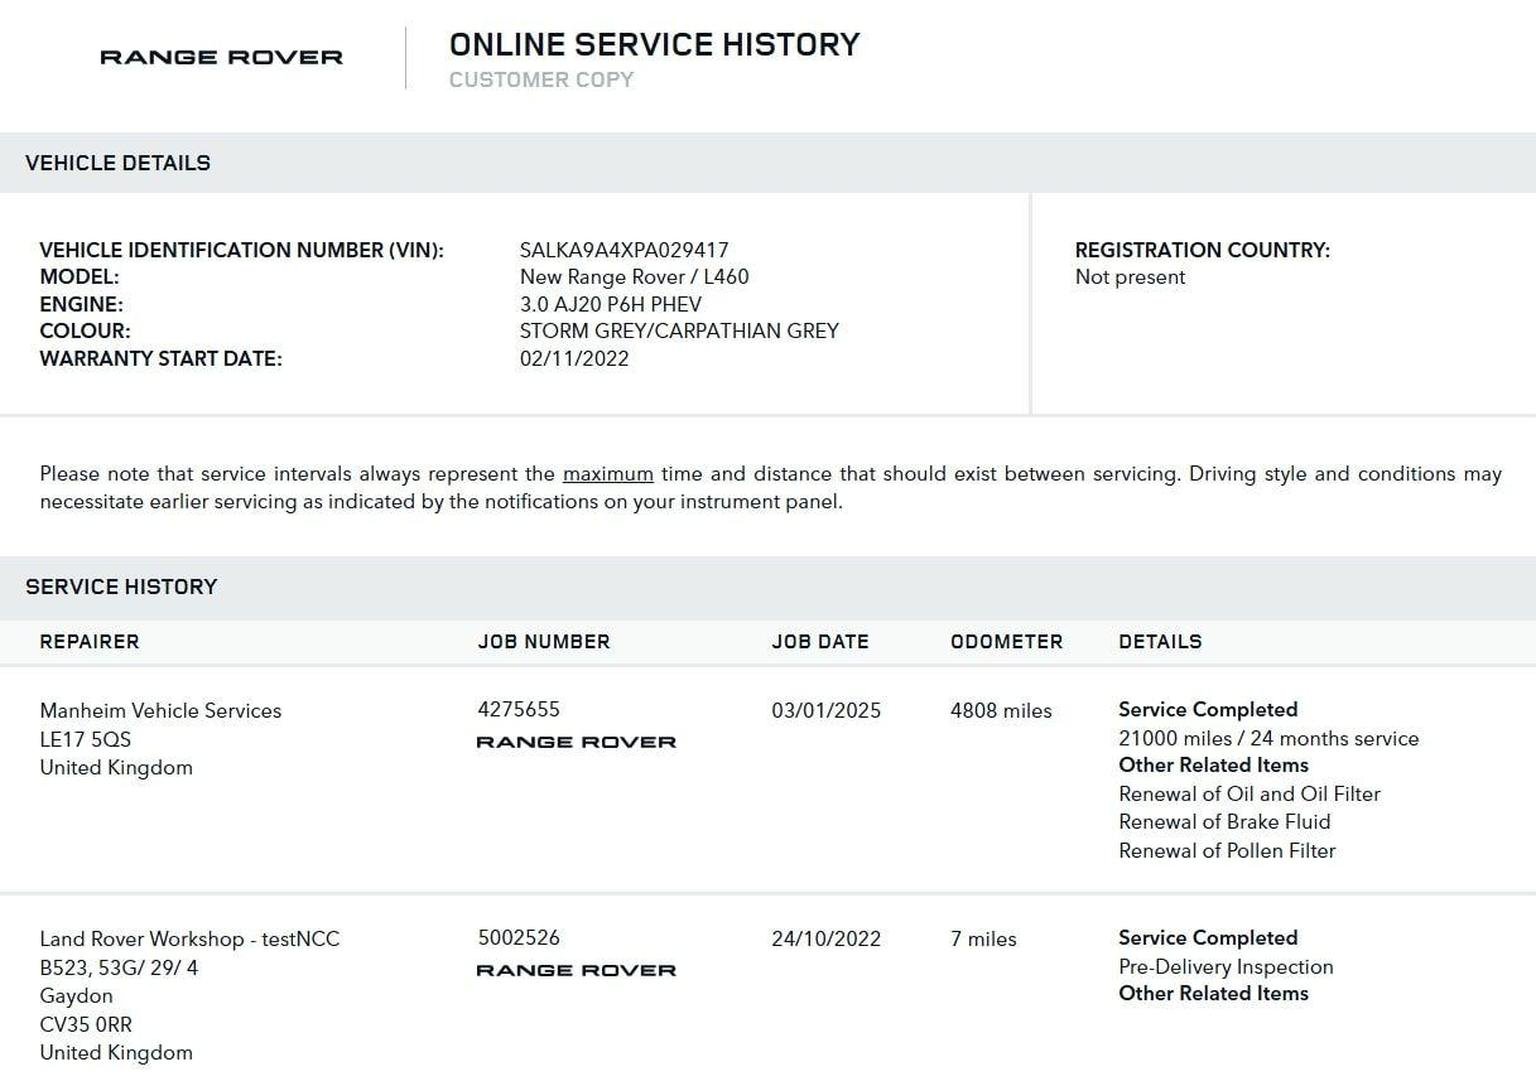The height and width of the screenshot is (1086, 1536).
Task: Click the Details column header
Action: point(1160,642)
